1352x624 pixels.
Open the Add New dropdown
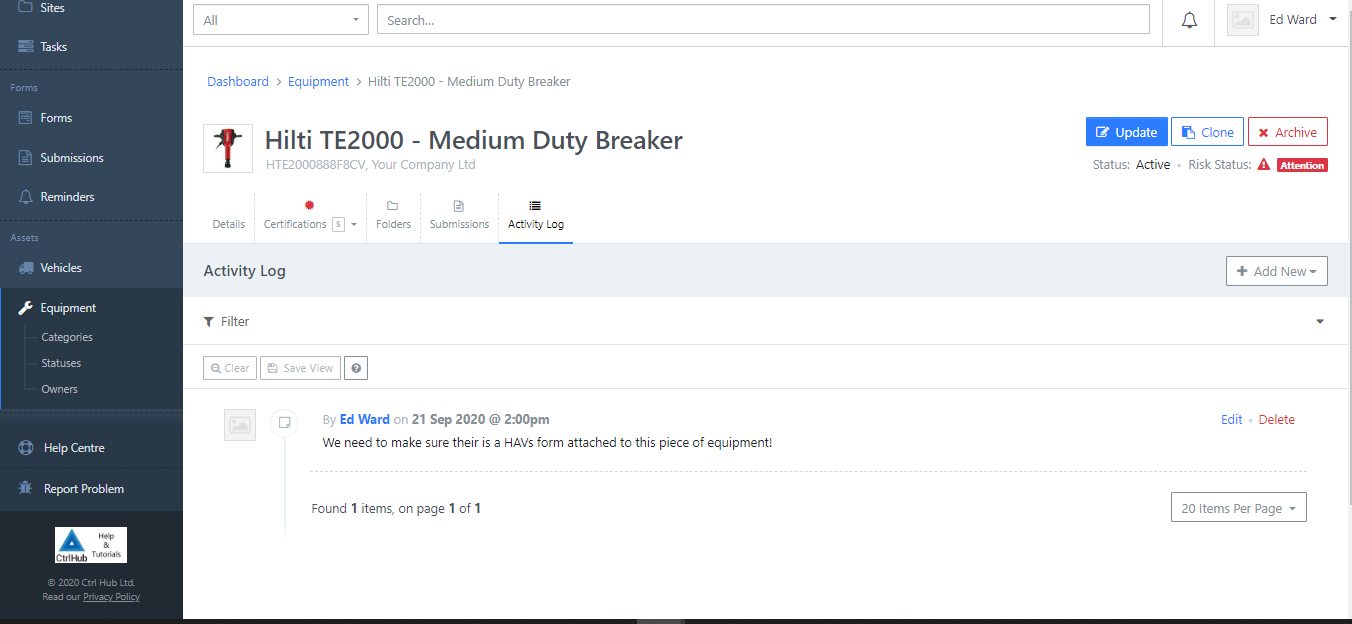[x=1277, y=271]
